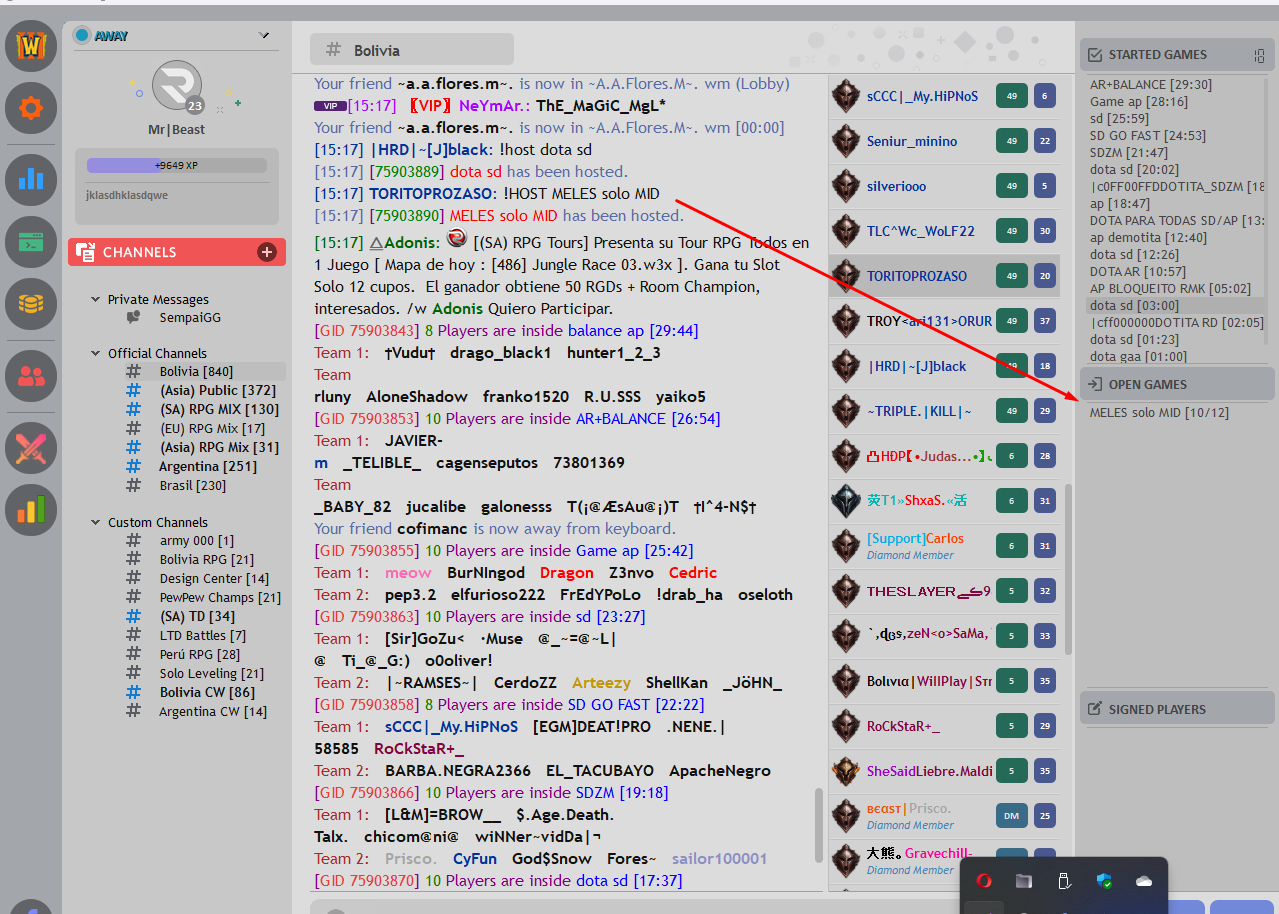
Task: Click the Open Games panel header
Action: (1177, 384)
